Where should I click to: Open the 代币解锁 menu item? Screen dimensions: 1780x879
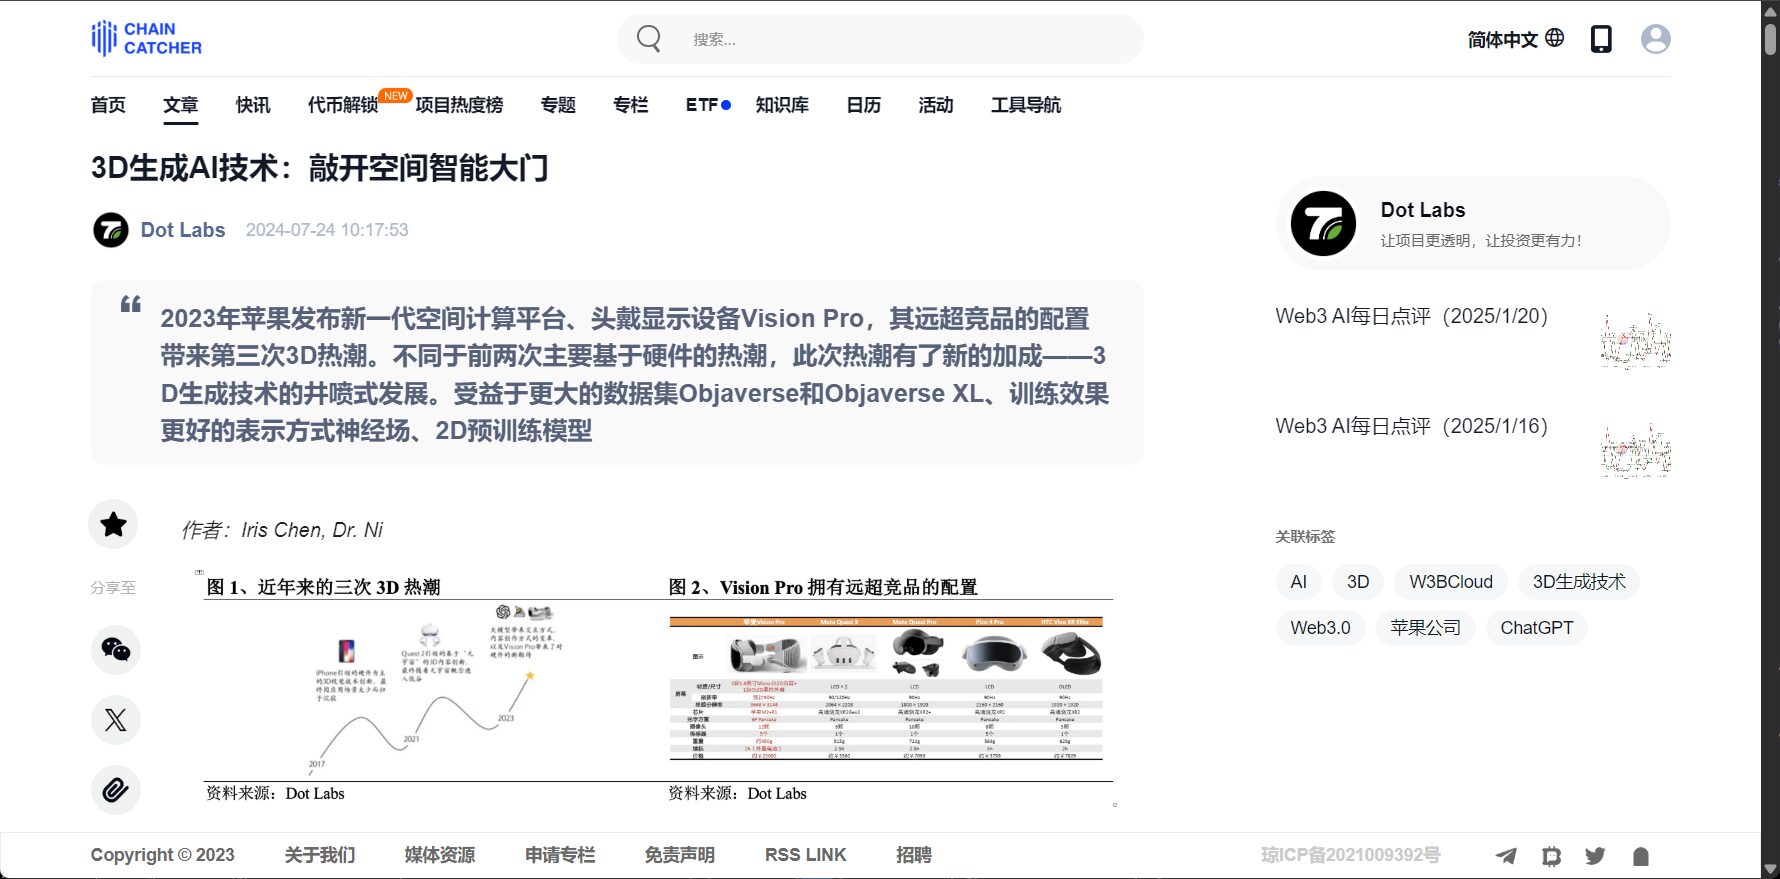[343, 105]
